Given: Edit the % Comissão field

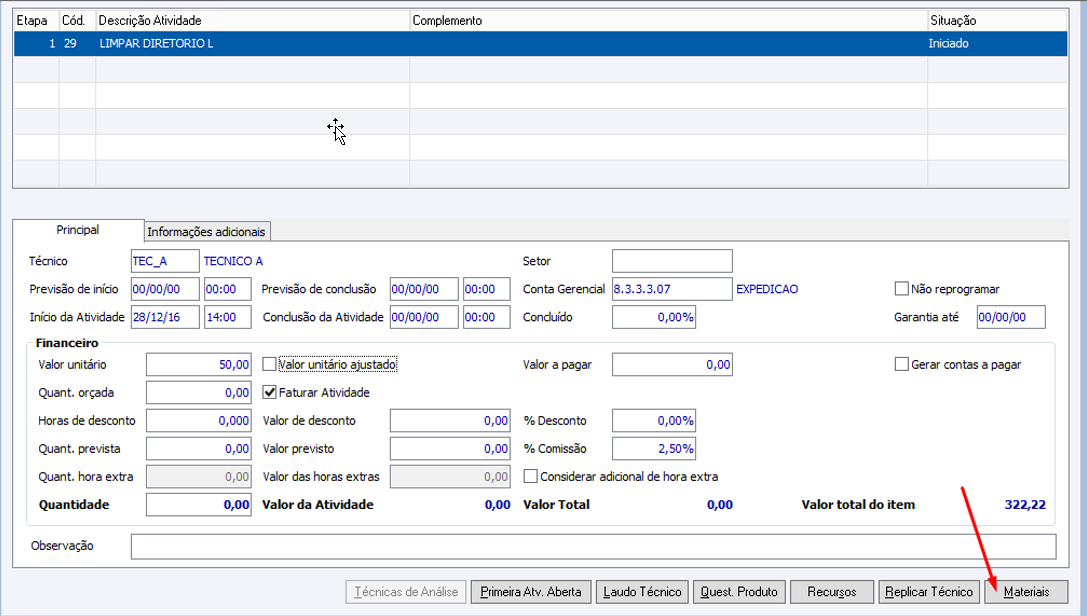Looking at the screenshot, I should (653, 449).
